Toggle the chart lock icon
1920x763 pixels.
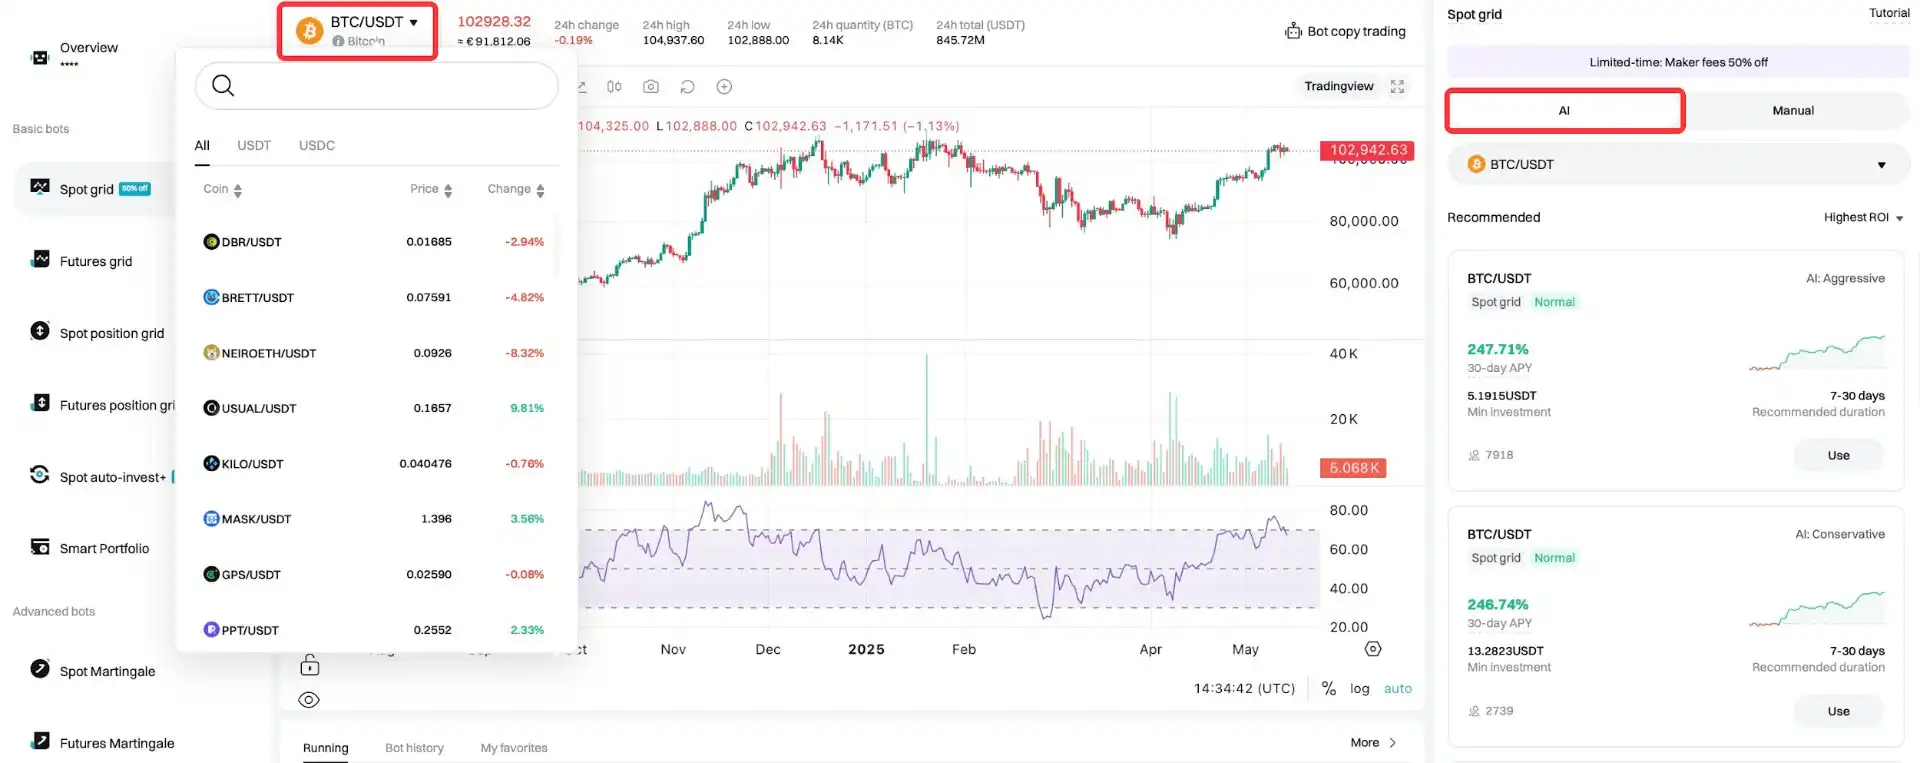pyautogui.click(x=310, y=665)
